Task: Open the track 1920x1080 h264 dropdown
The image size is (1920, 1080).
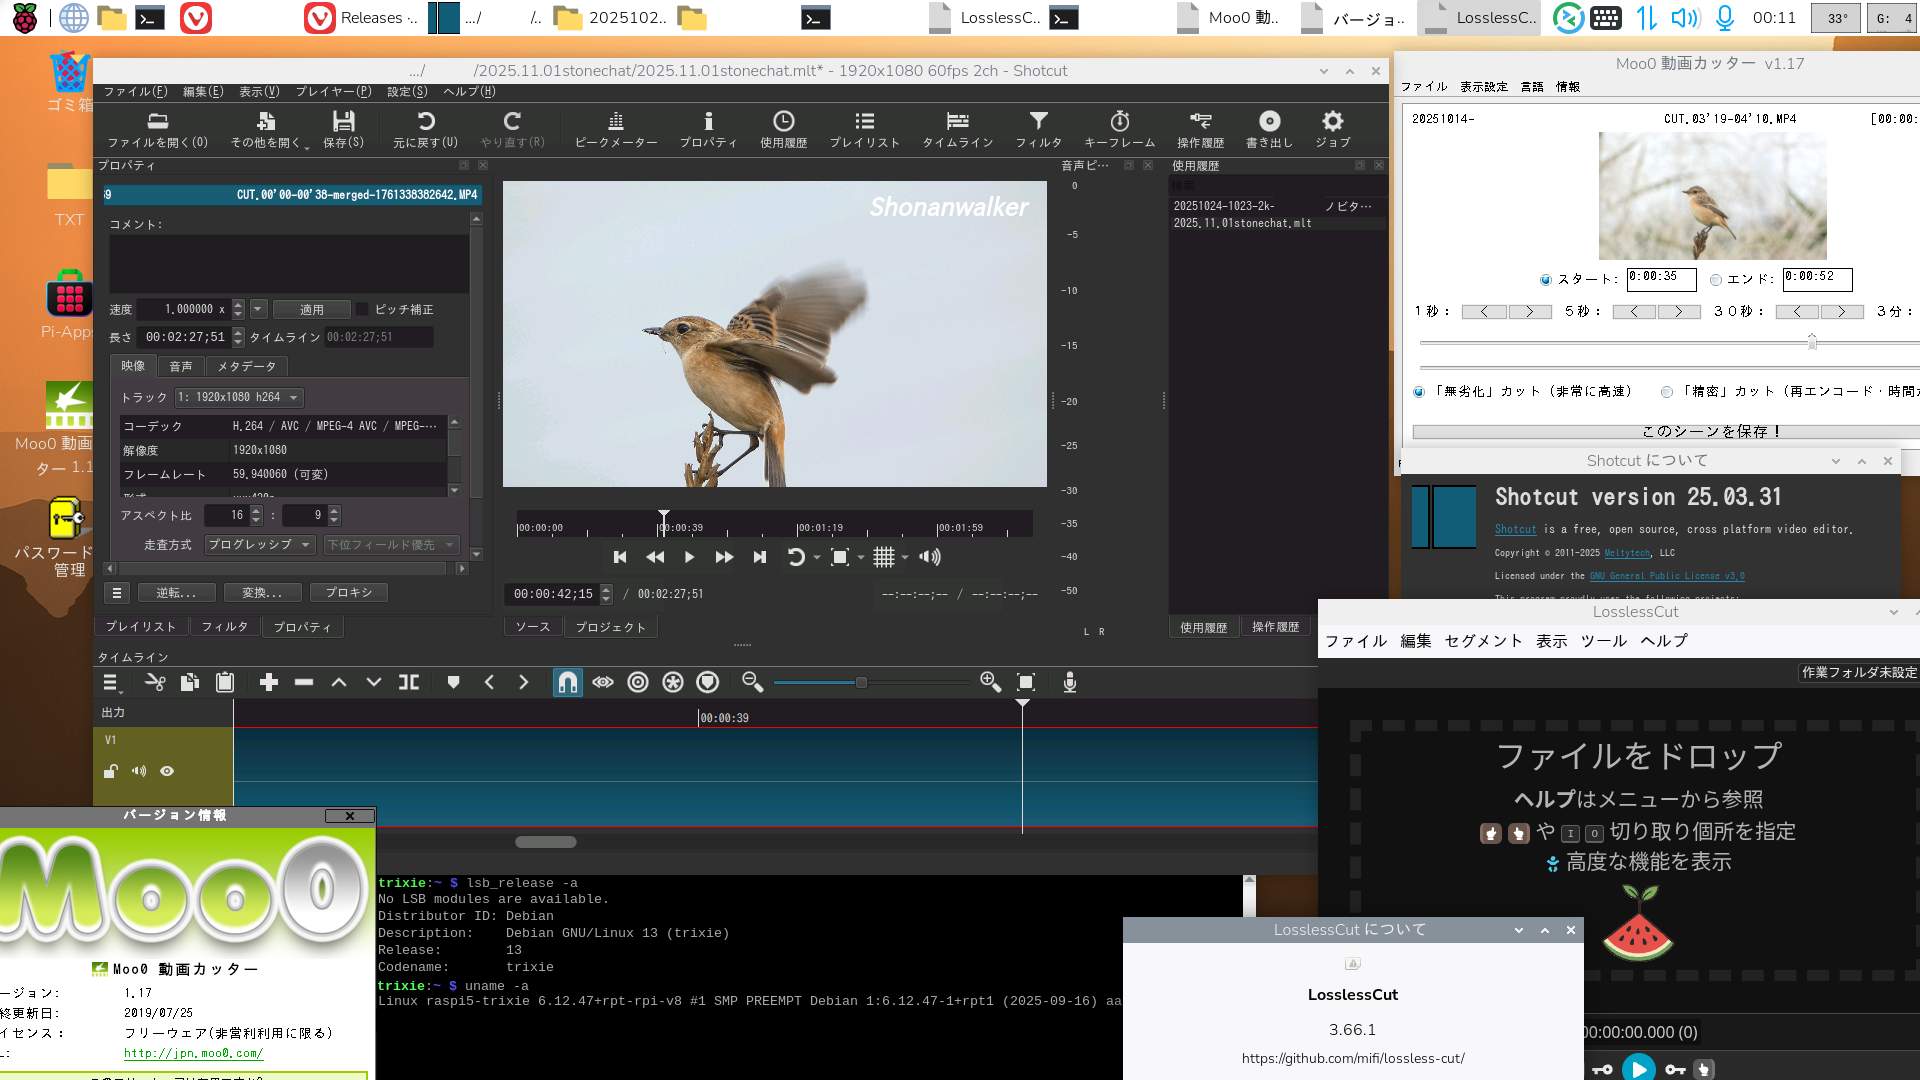Action: coord(238,397)
